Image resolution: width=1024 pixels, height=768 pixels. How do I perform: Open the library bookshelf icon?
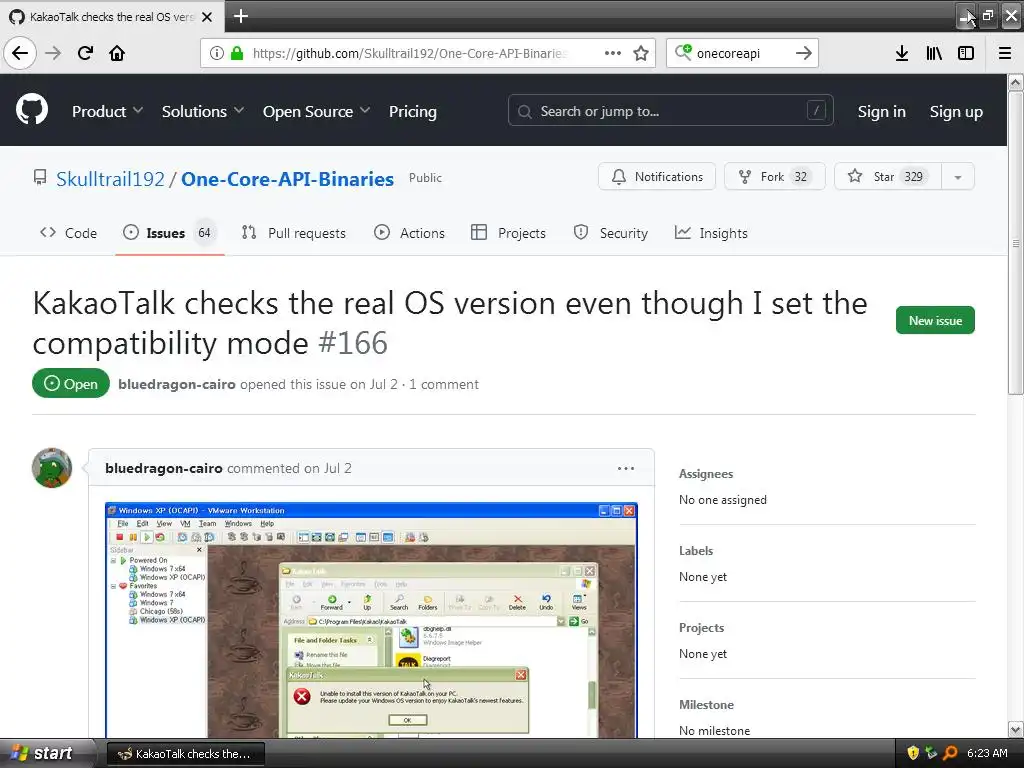click(934, 53)
